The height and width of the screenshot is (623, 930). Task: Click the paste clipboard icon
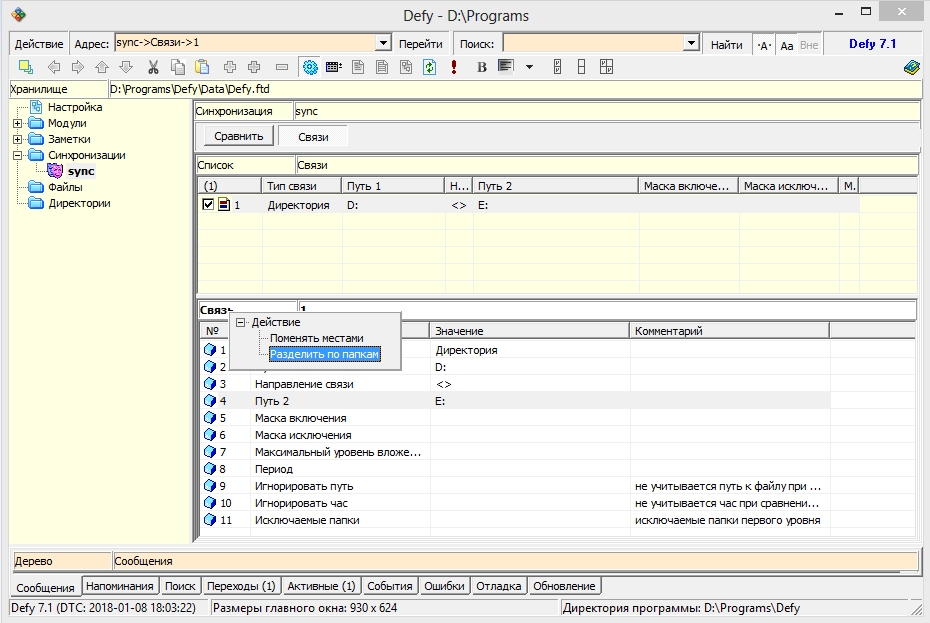(202, 67)
